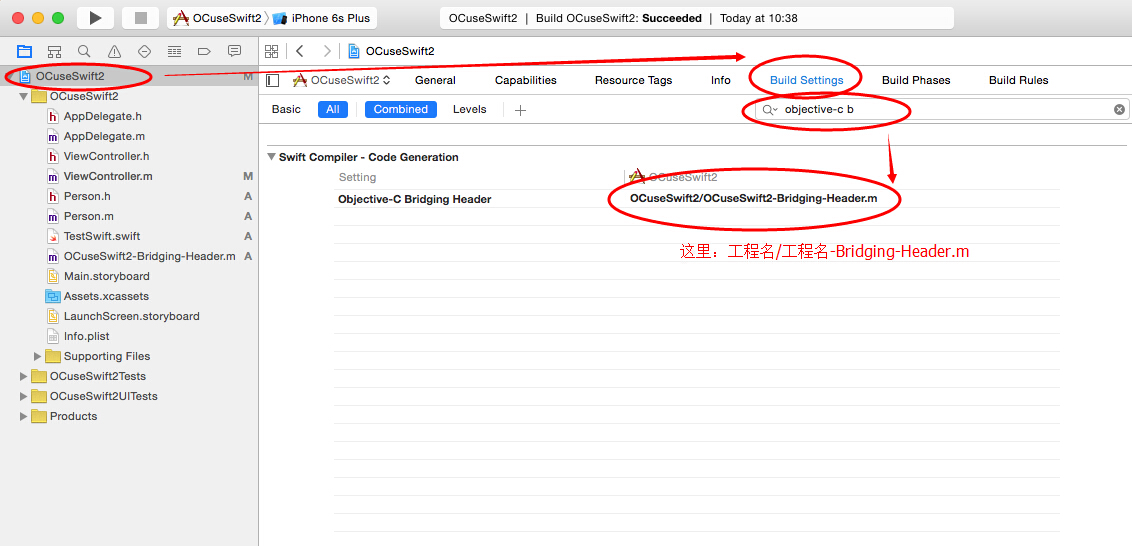
Task: Show Basic build settings
Action: [x=286, y=110]
